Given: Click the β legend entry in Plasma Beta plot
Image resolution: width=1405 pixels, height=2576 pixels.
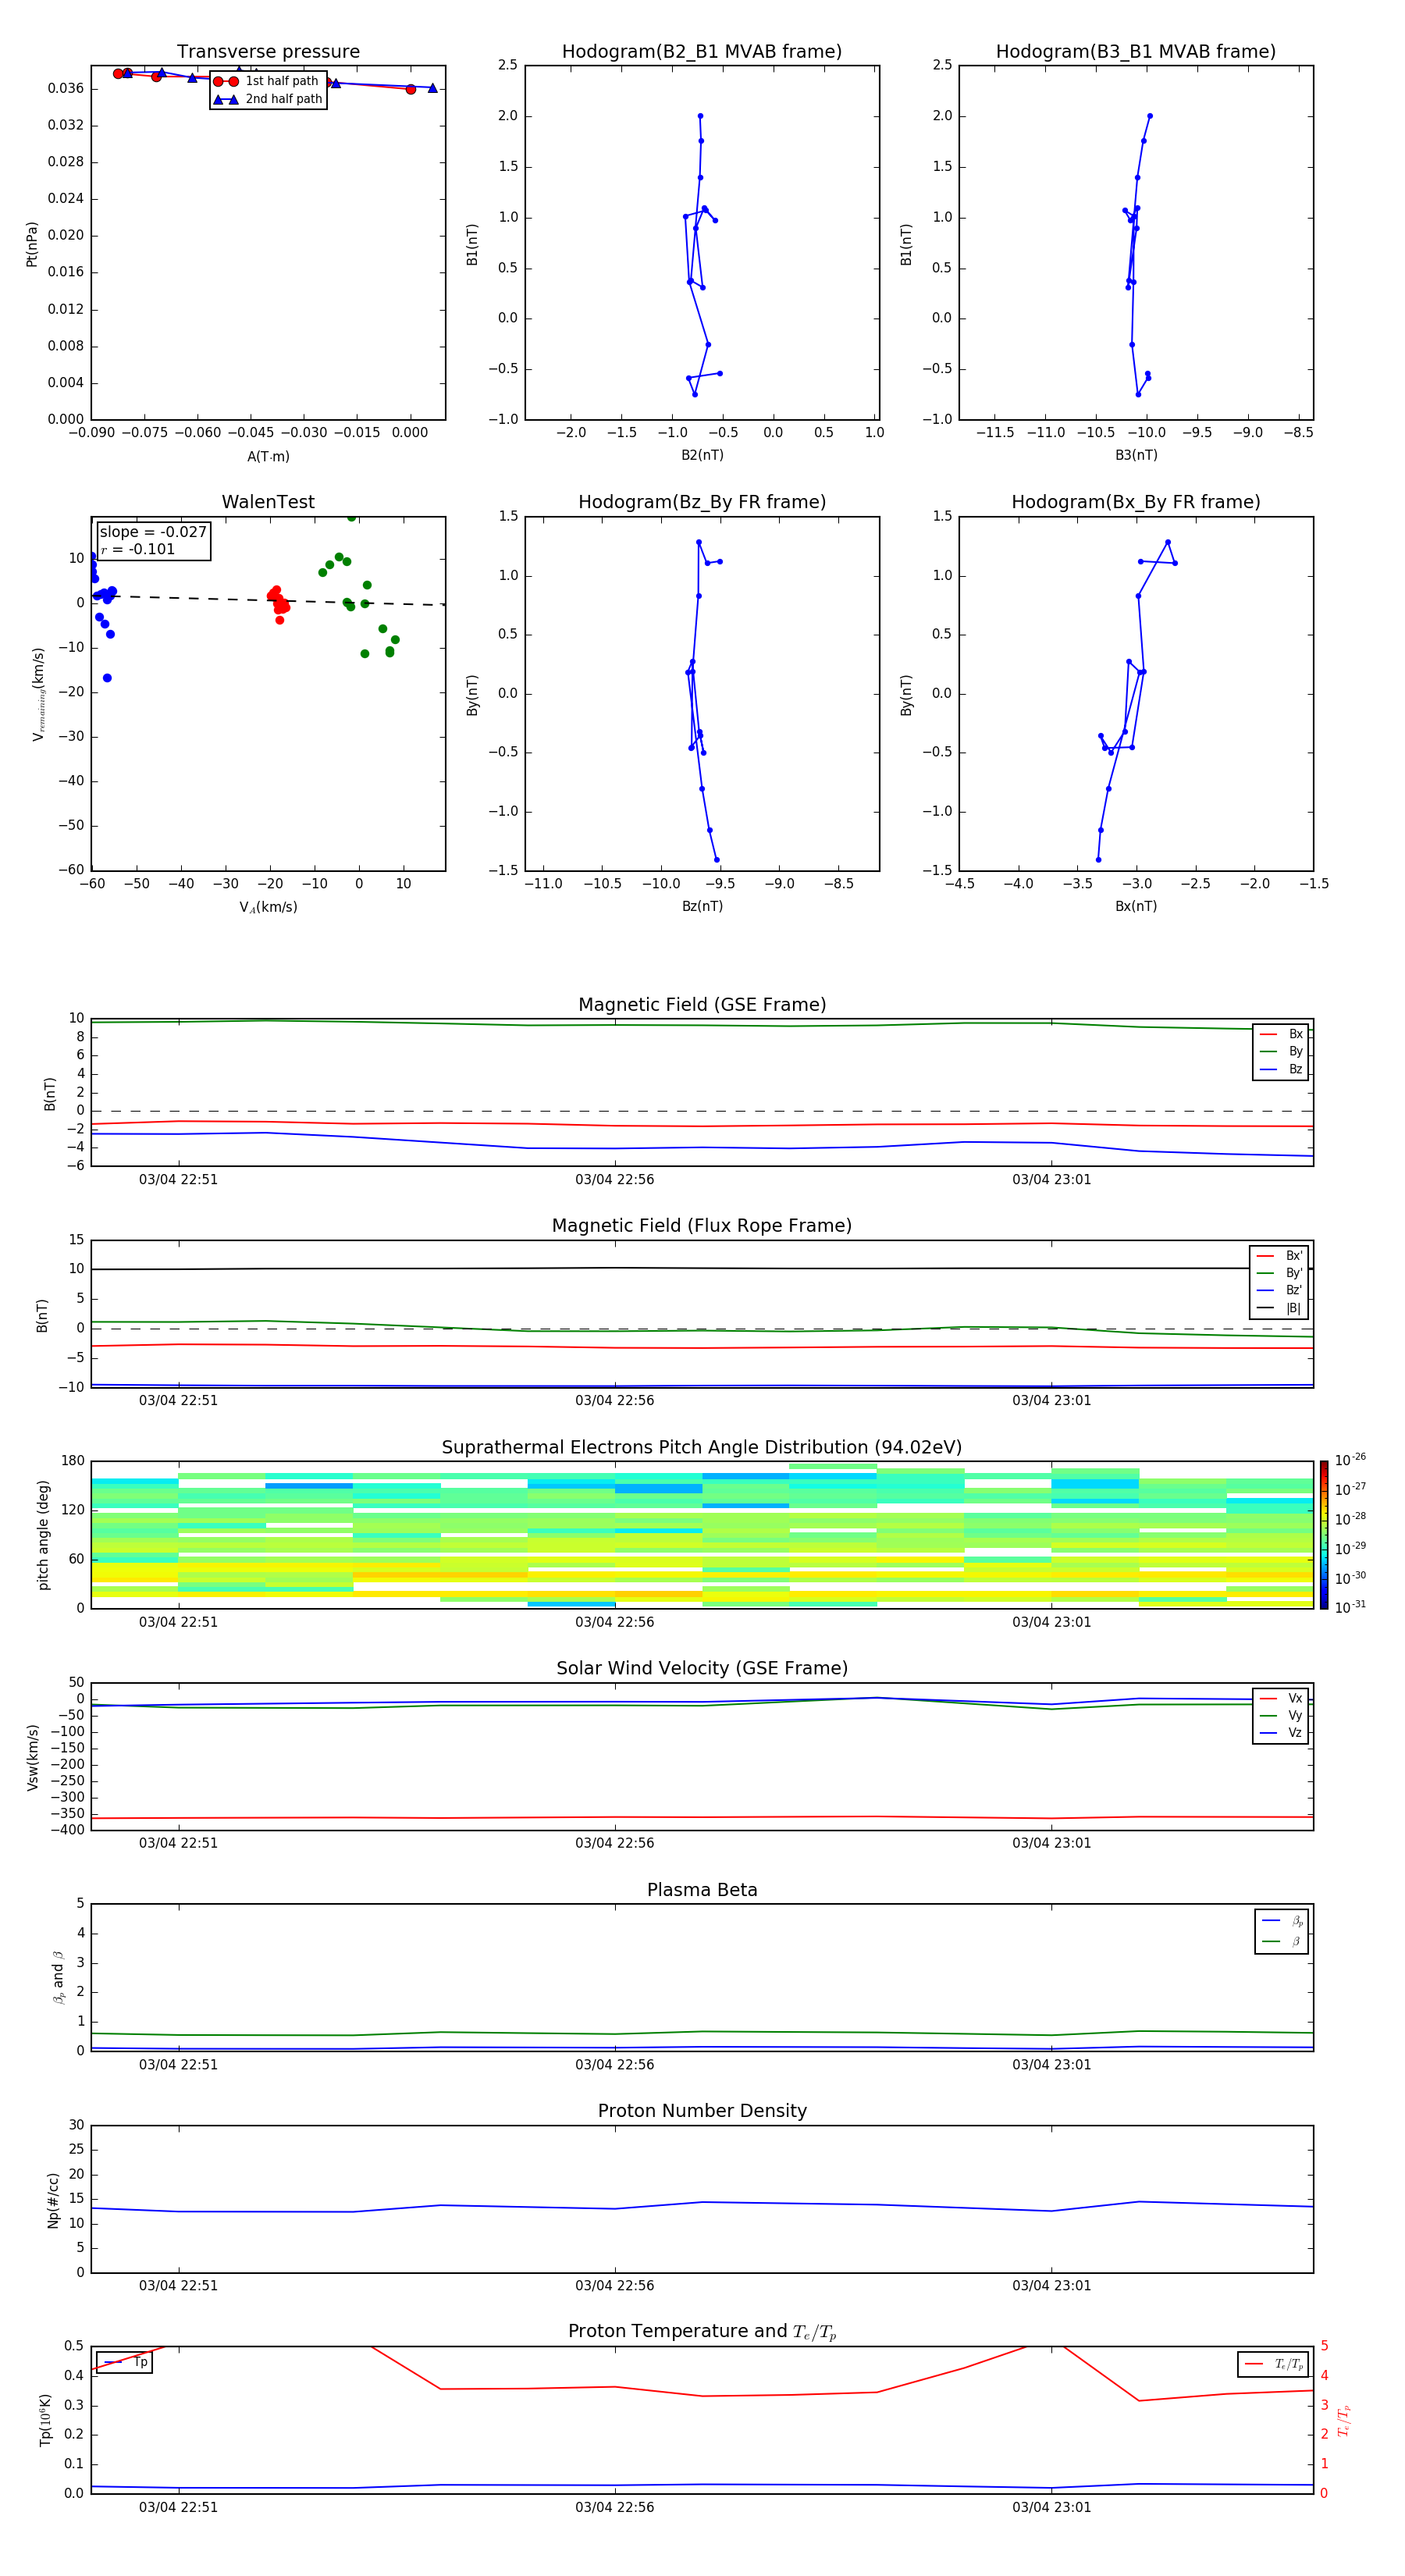Looking at the screenshot, I should [x=1282, y=1941].
